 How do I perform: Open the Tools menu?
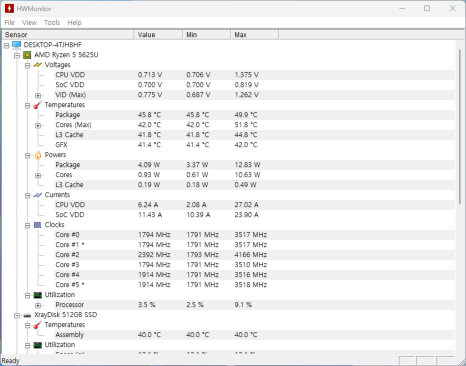52,23
